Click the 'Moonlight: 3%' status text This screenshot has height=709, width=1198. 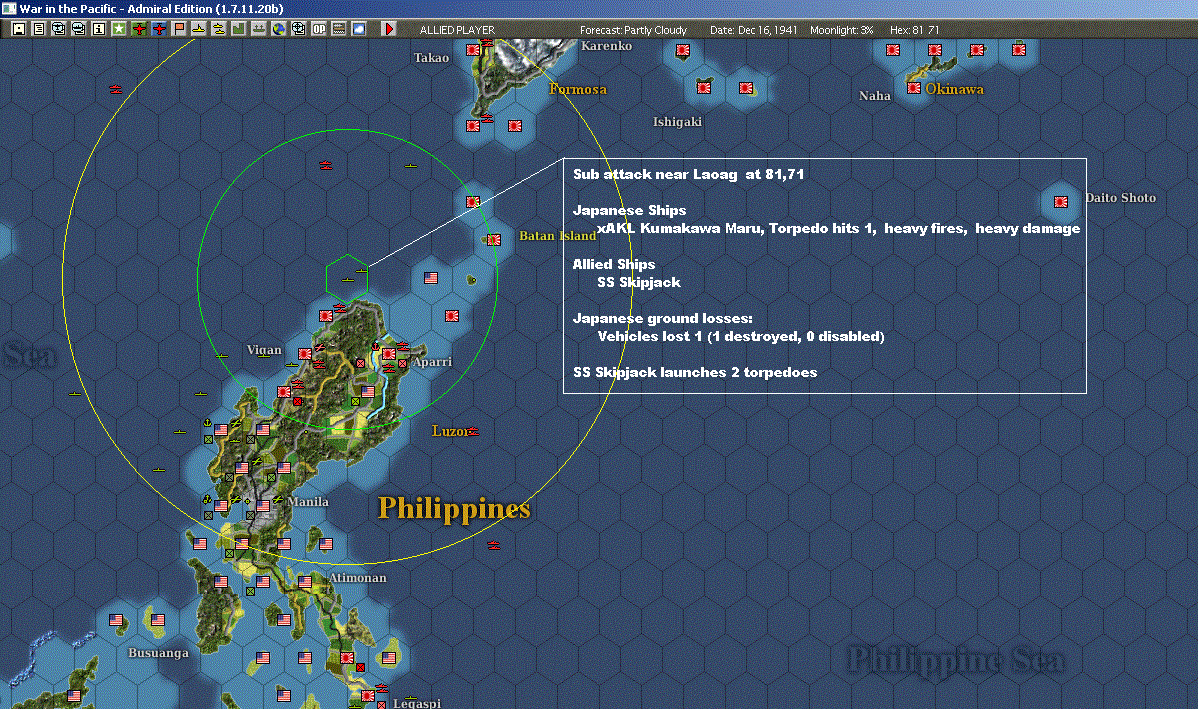coord(841,30)
